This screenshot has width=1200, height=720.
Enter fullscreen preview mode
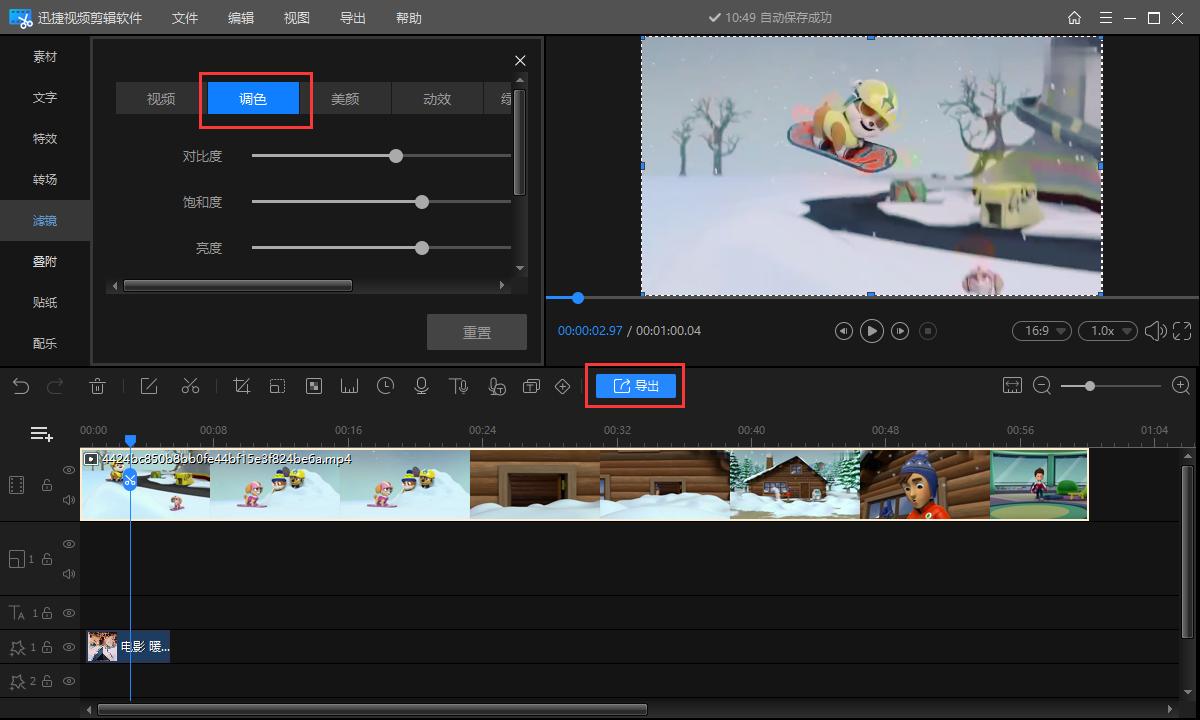[x=1182, y=331]
